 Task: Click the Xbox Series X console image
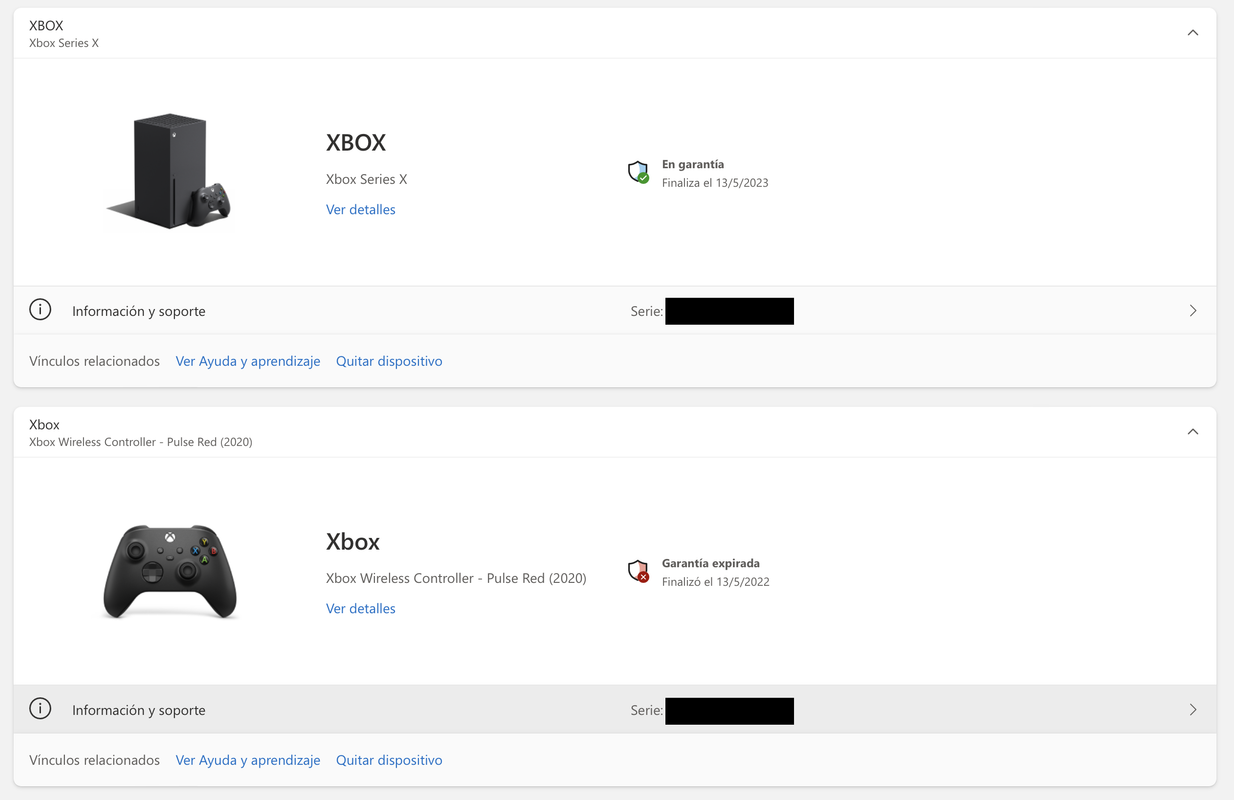pos(170,171)
